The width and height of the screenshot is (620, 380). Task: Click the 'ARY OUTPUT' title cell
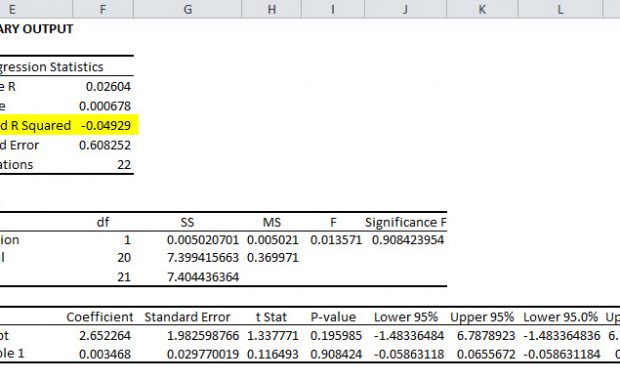(36, 29)
